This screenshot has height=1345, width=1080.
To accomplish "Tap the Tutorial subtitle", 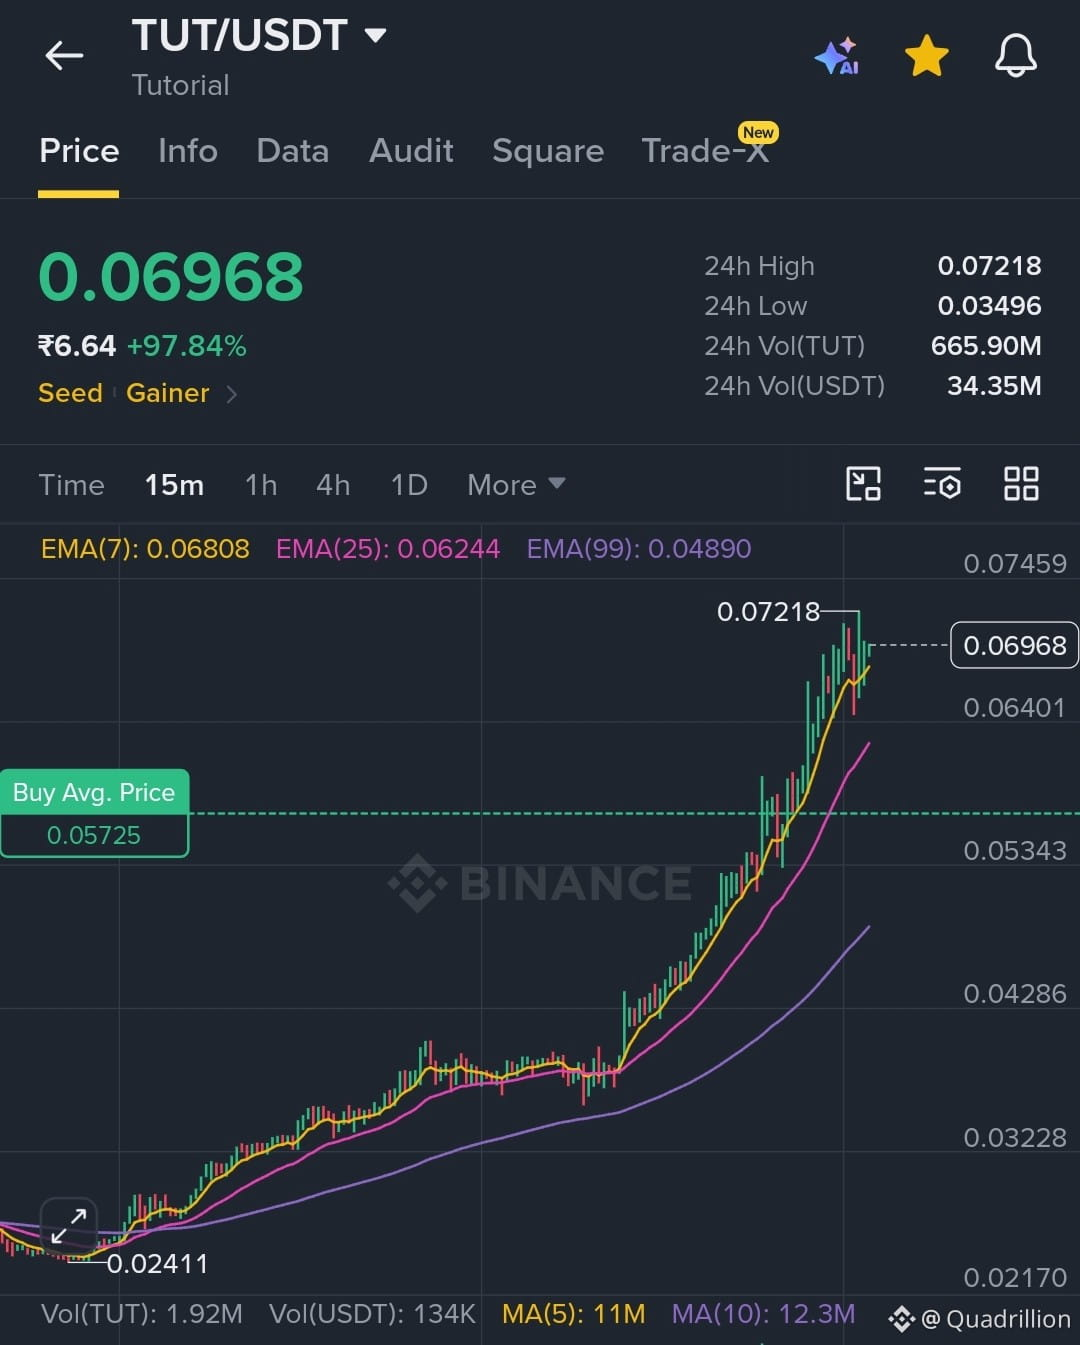I will click(x=181, y=86).
